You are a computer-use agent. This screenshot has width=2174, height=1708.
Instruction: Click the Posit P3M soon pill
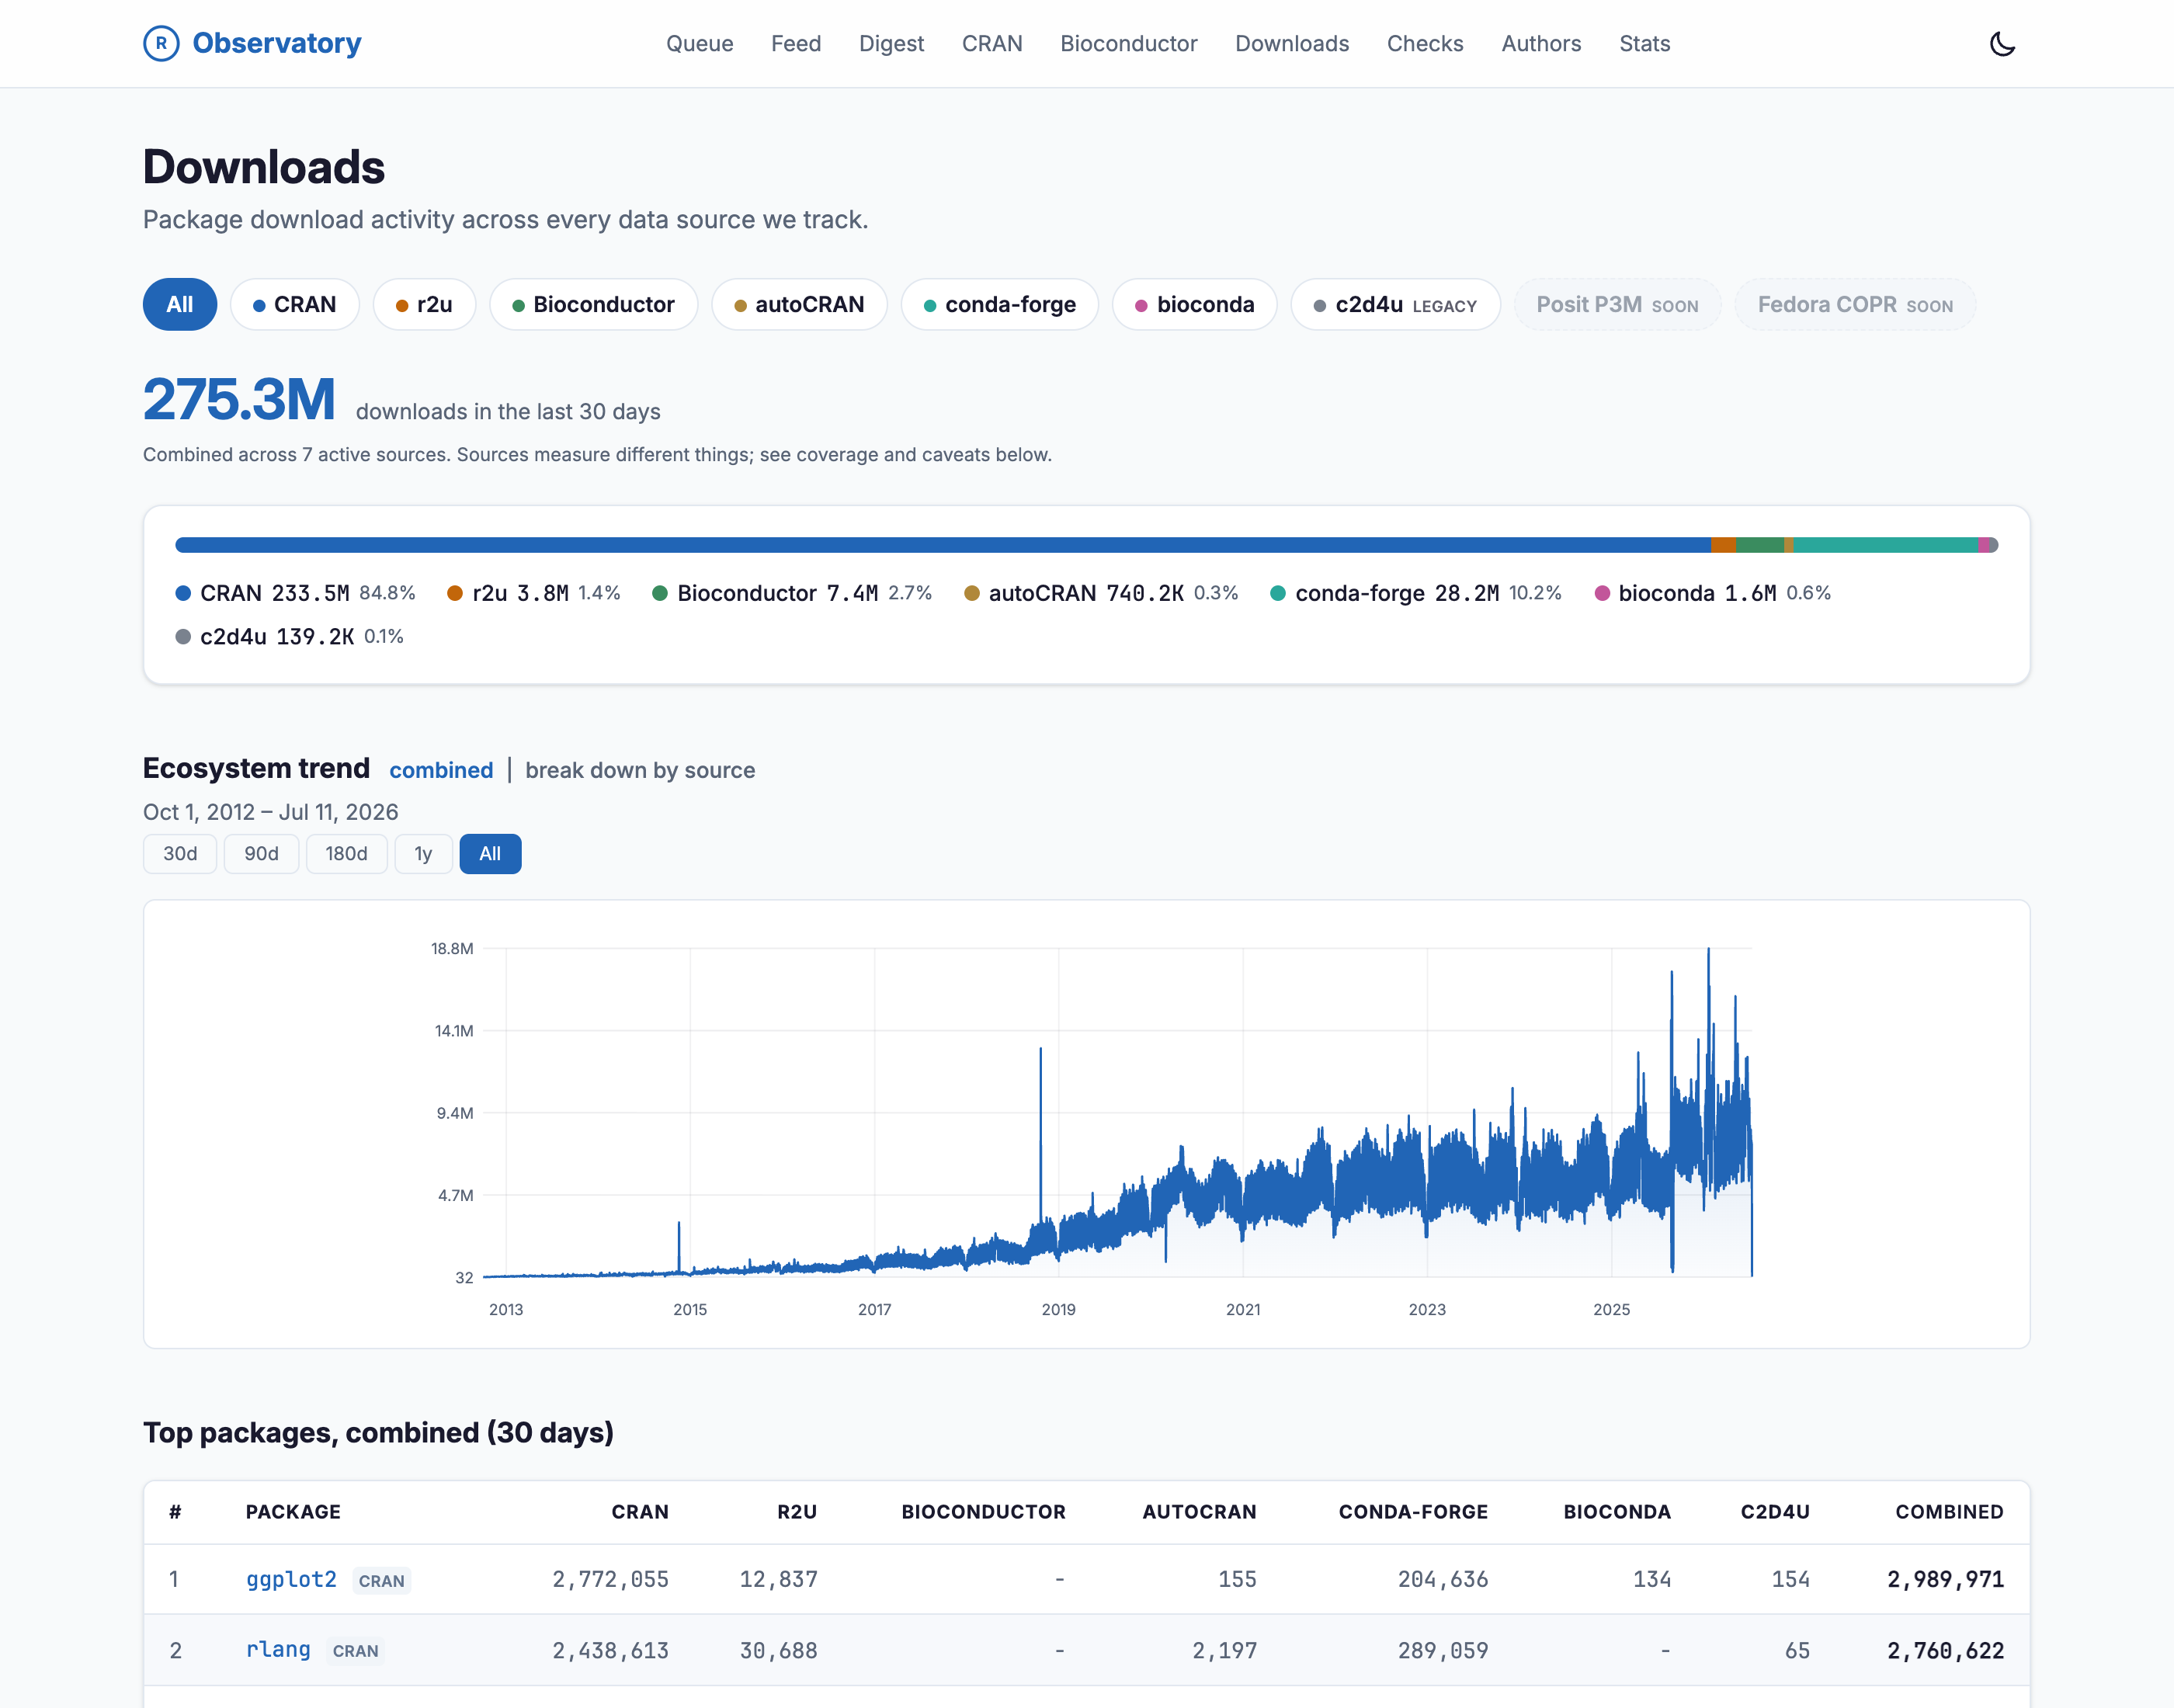click(1617, 304)
